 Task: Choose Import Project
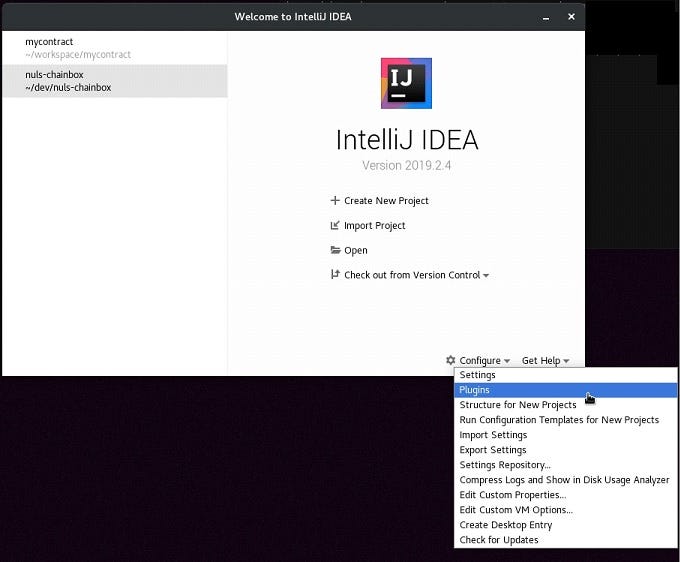coord(375,225)
